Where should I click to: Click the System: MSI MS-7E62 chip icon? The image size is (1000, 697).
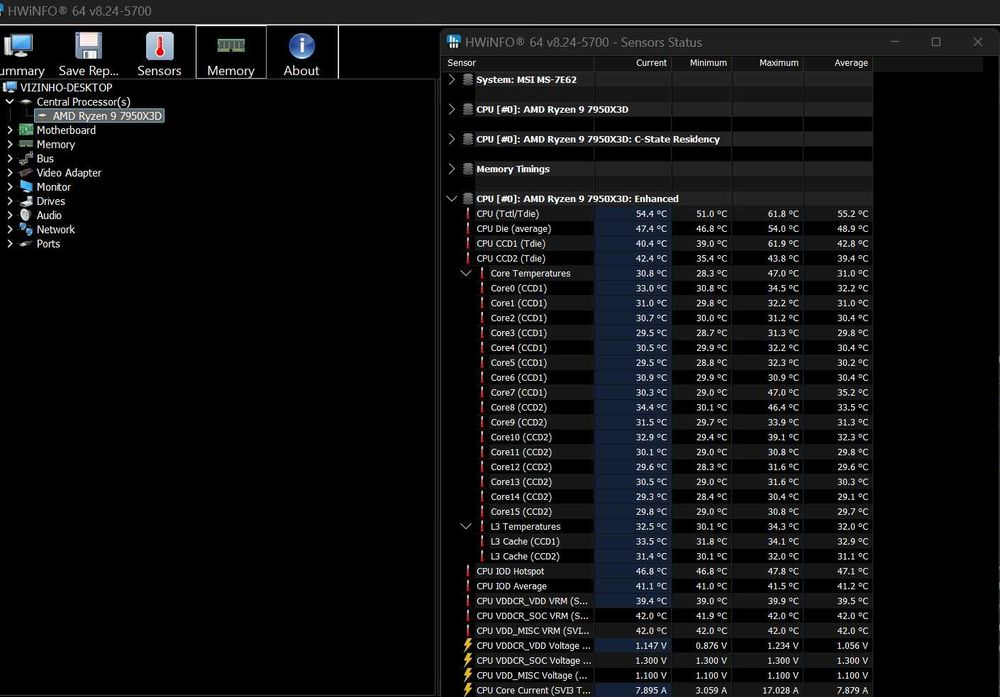pos(467,80)
